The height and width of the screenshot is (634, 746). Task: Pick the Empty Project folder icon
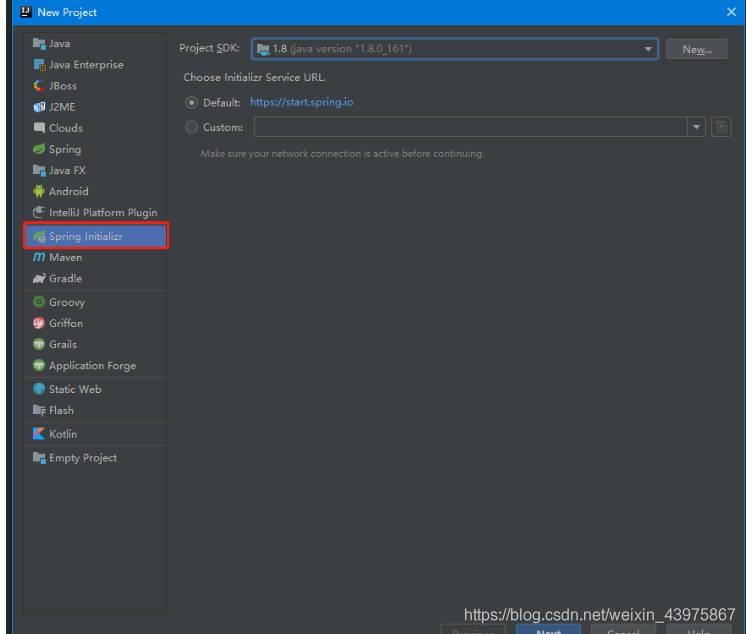click(39, 458)
